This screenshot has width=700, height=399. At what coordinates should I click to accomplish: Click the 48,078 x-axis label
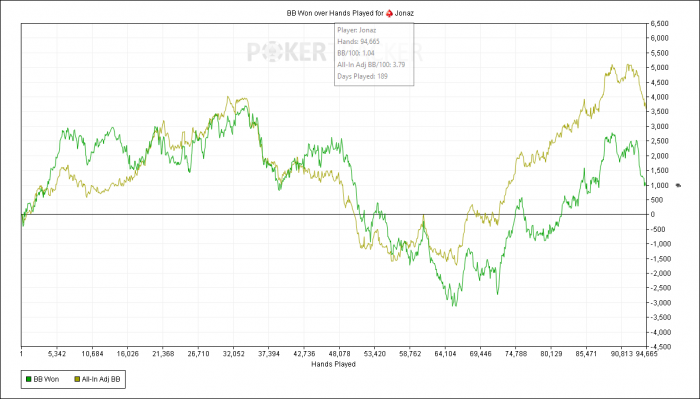click(x=339, y=354)
